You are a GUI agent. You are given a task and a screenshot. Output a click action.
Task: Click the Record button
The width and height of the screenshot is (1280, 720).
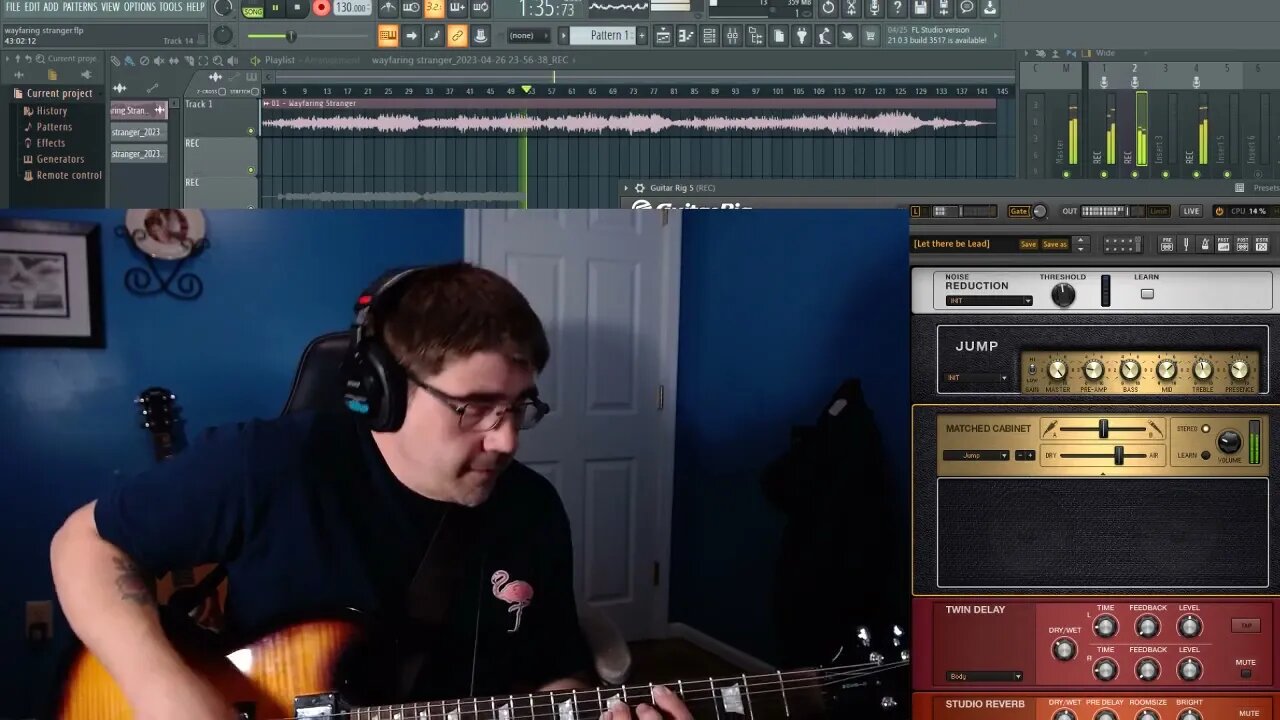[321, 8]
